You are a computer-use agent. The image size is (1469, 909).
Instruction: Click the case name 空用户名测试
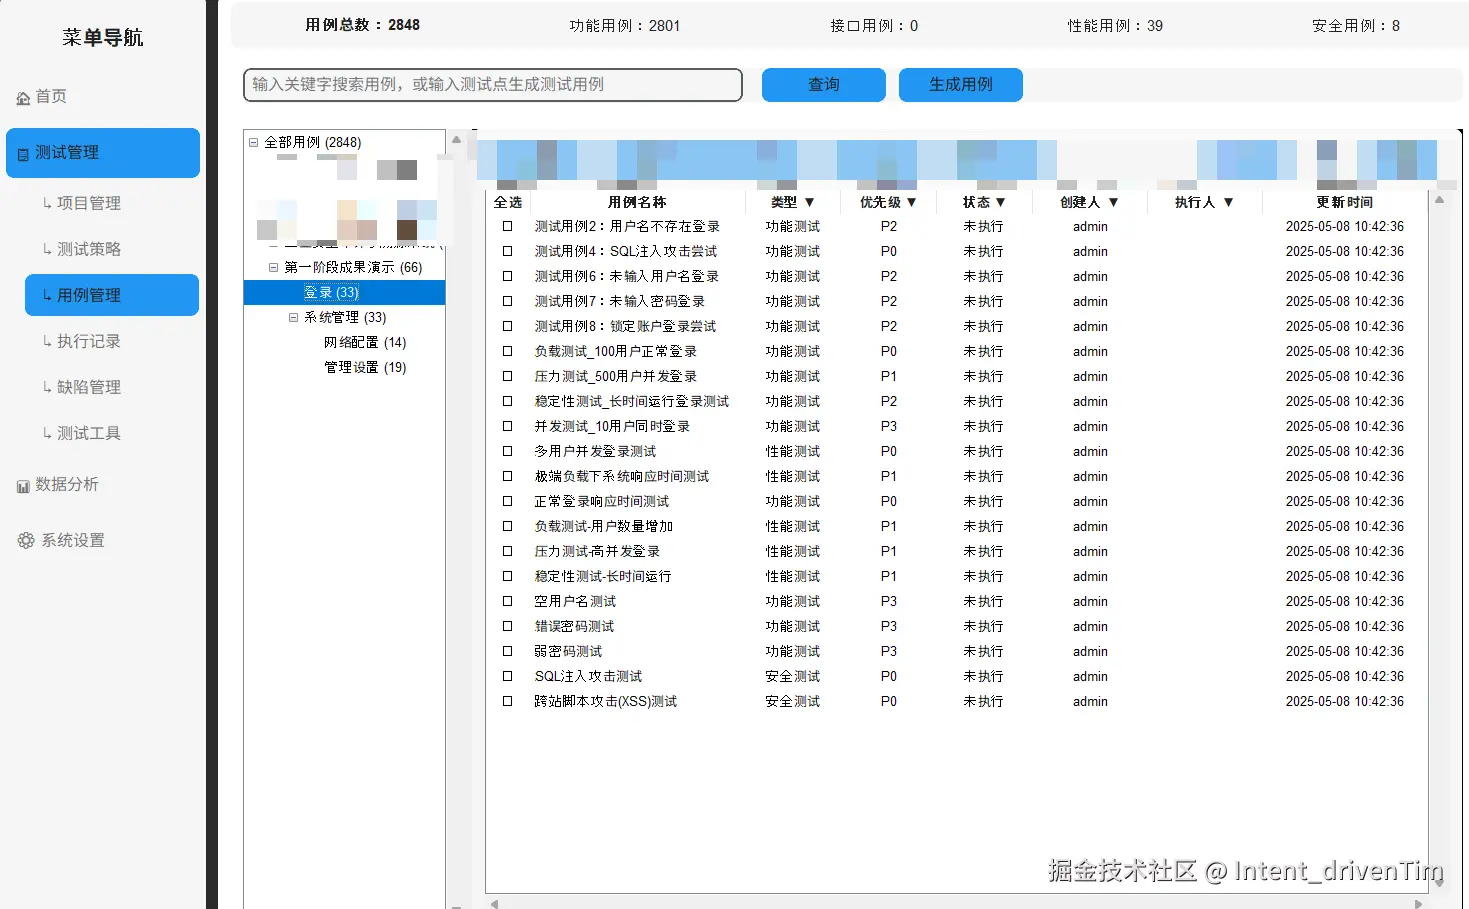[575, 601]
